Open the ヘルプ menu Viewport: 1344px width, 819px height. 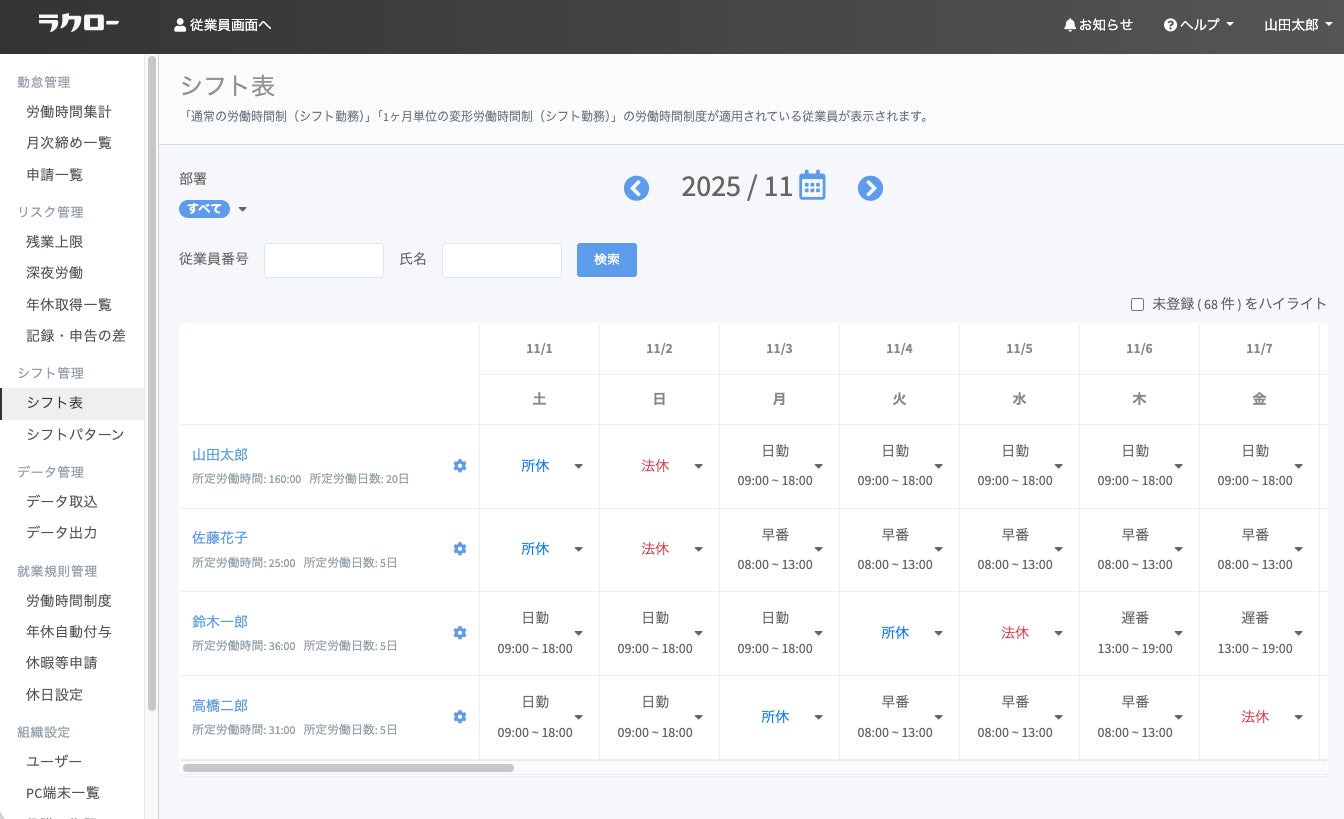click(1198, 25)
